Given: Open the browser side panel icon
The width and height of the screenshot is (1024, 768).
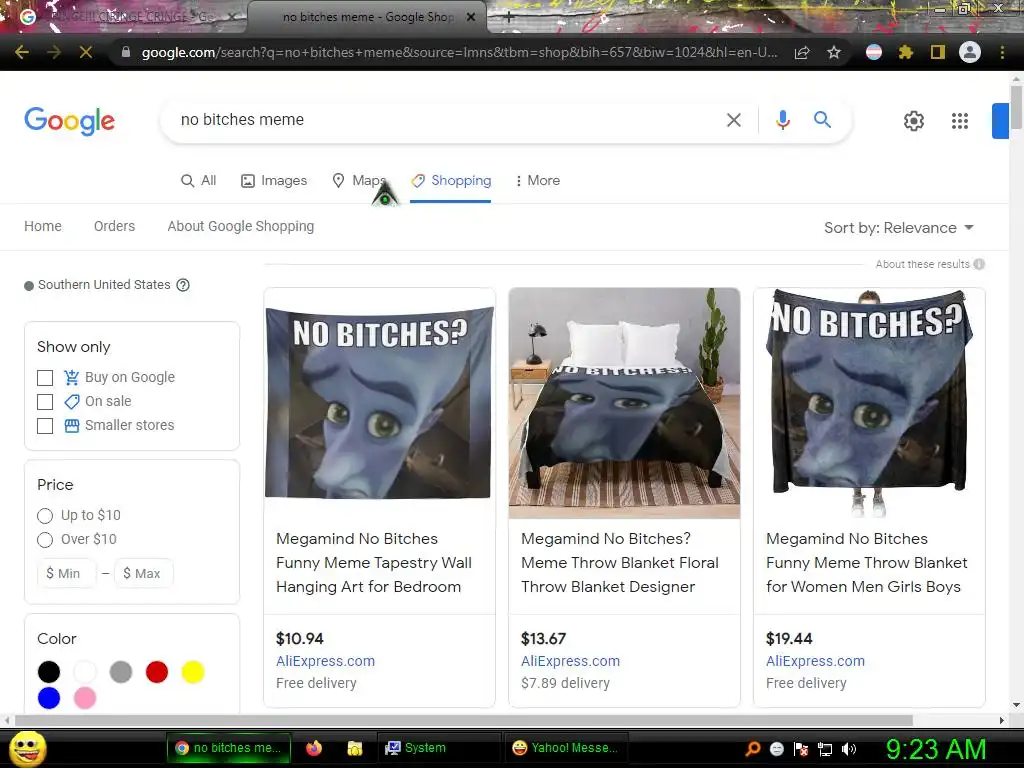Looking at the screenshot, I should pos(938,52).
